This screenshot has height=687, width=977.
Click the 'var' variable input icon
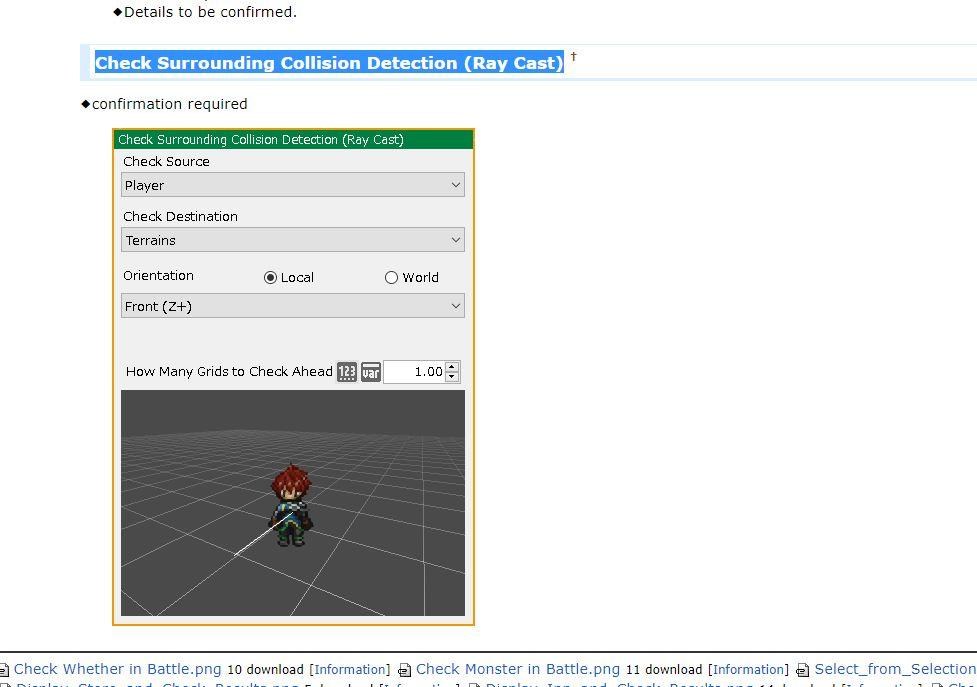point(371,372)
